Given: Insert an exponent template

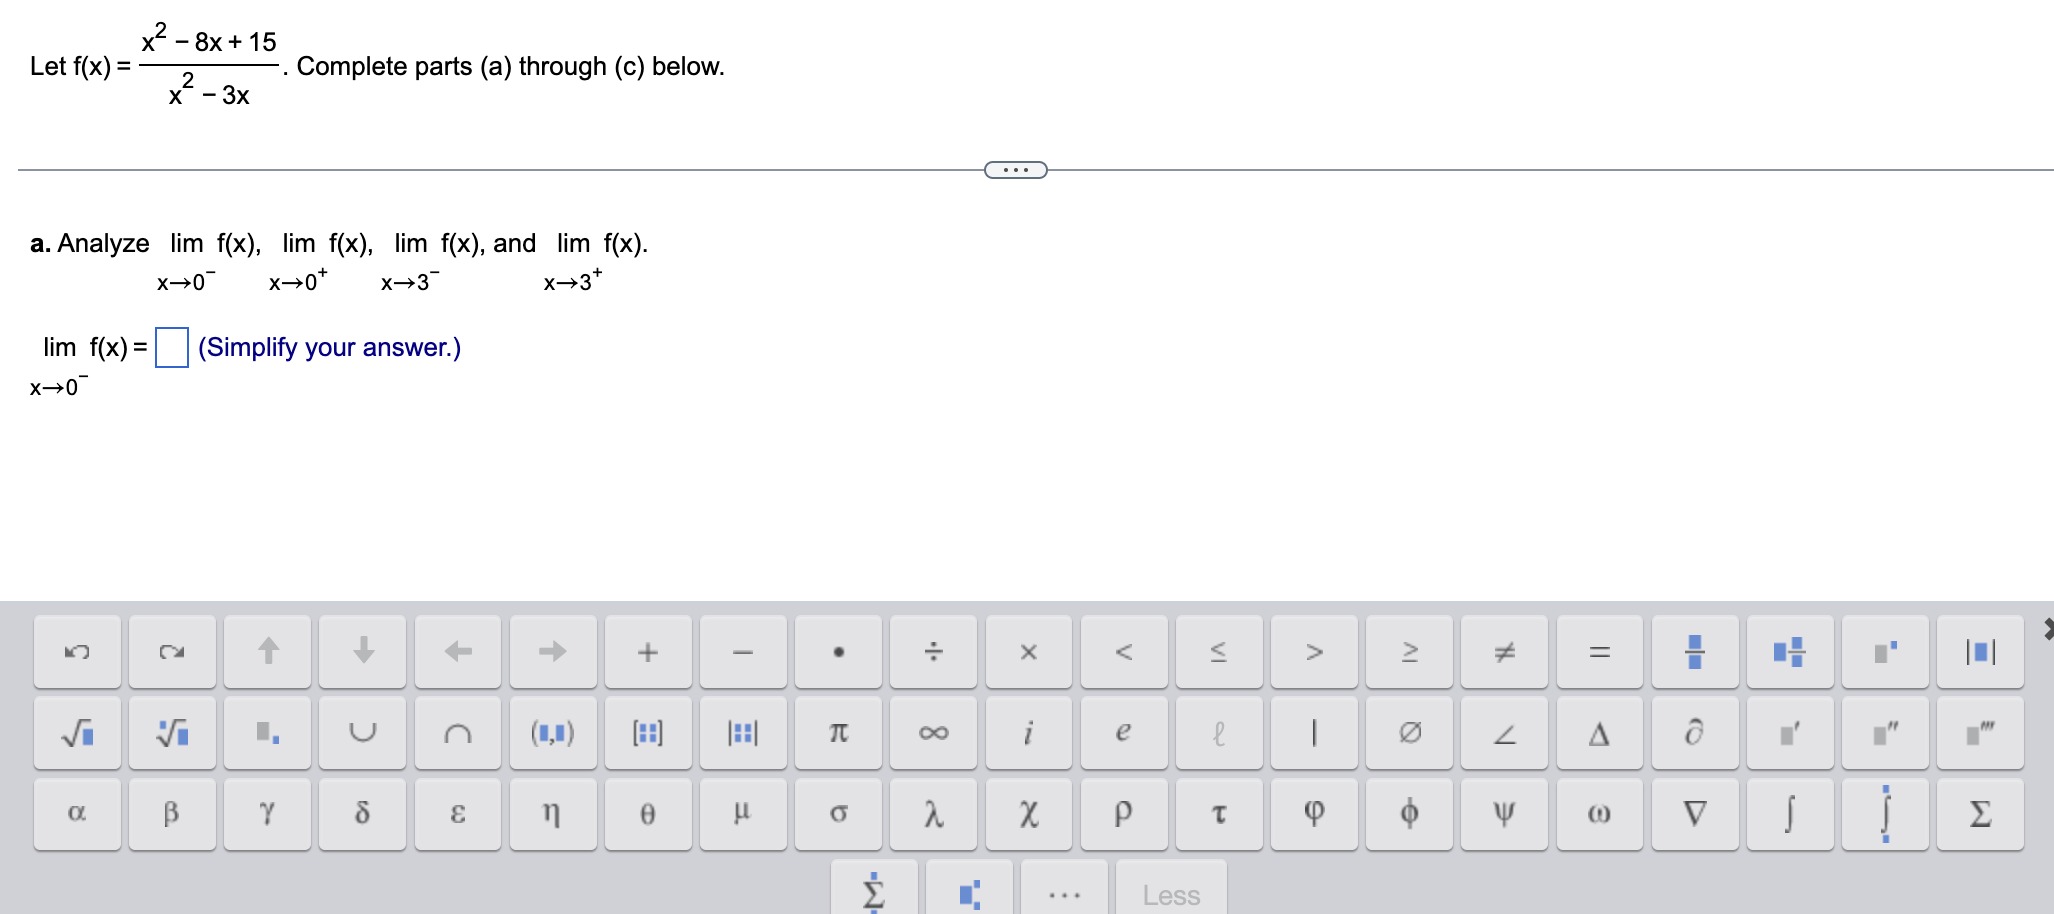Looking at the screenshot, I should [1885, 652].
